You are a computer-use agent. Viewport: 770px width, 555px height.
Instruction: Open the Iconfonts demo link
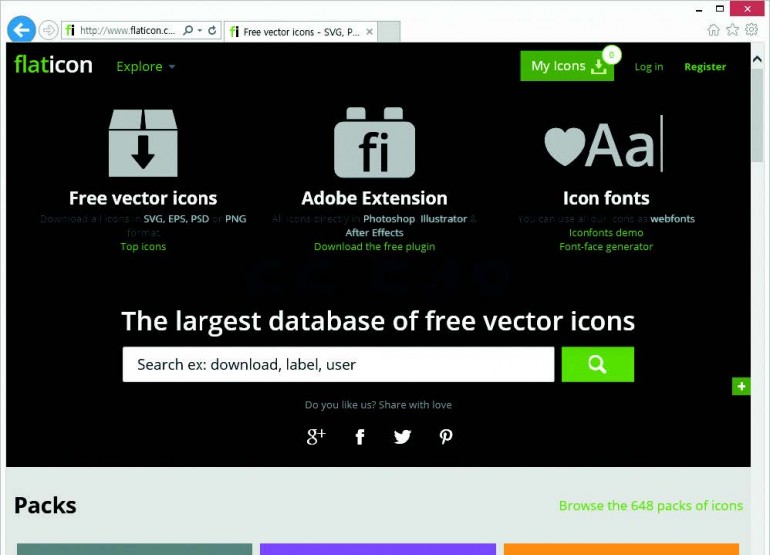tap(606, 232)
